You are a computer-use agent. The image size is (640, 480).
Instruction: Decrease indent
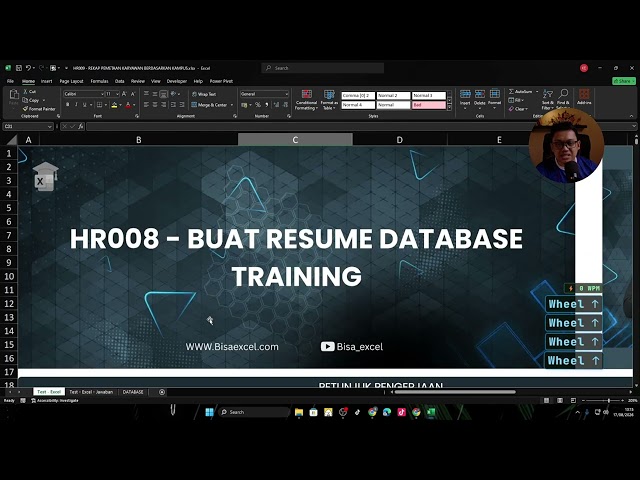(x=173, y=105)
